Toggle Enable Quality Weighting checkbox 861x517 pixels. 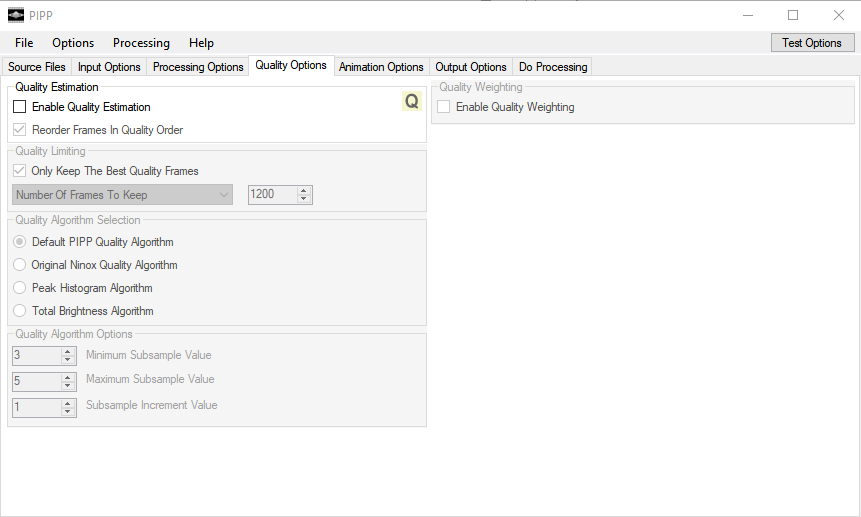pos(444,107)
